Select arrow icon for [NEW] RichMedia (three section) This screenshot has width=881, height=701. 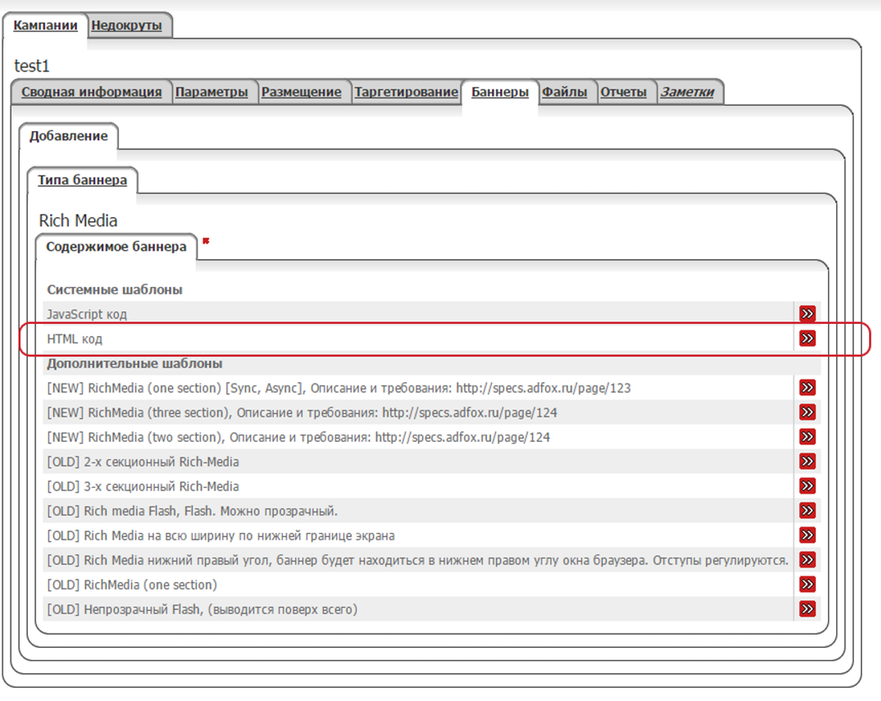pyautogui.click(x=807, y=412)
